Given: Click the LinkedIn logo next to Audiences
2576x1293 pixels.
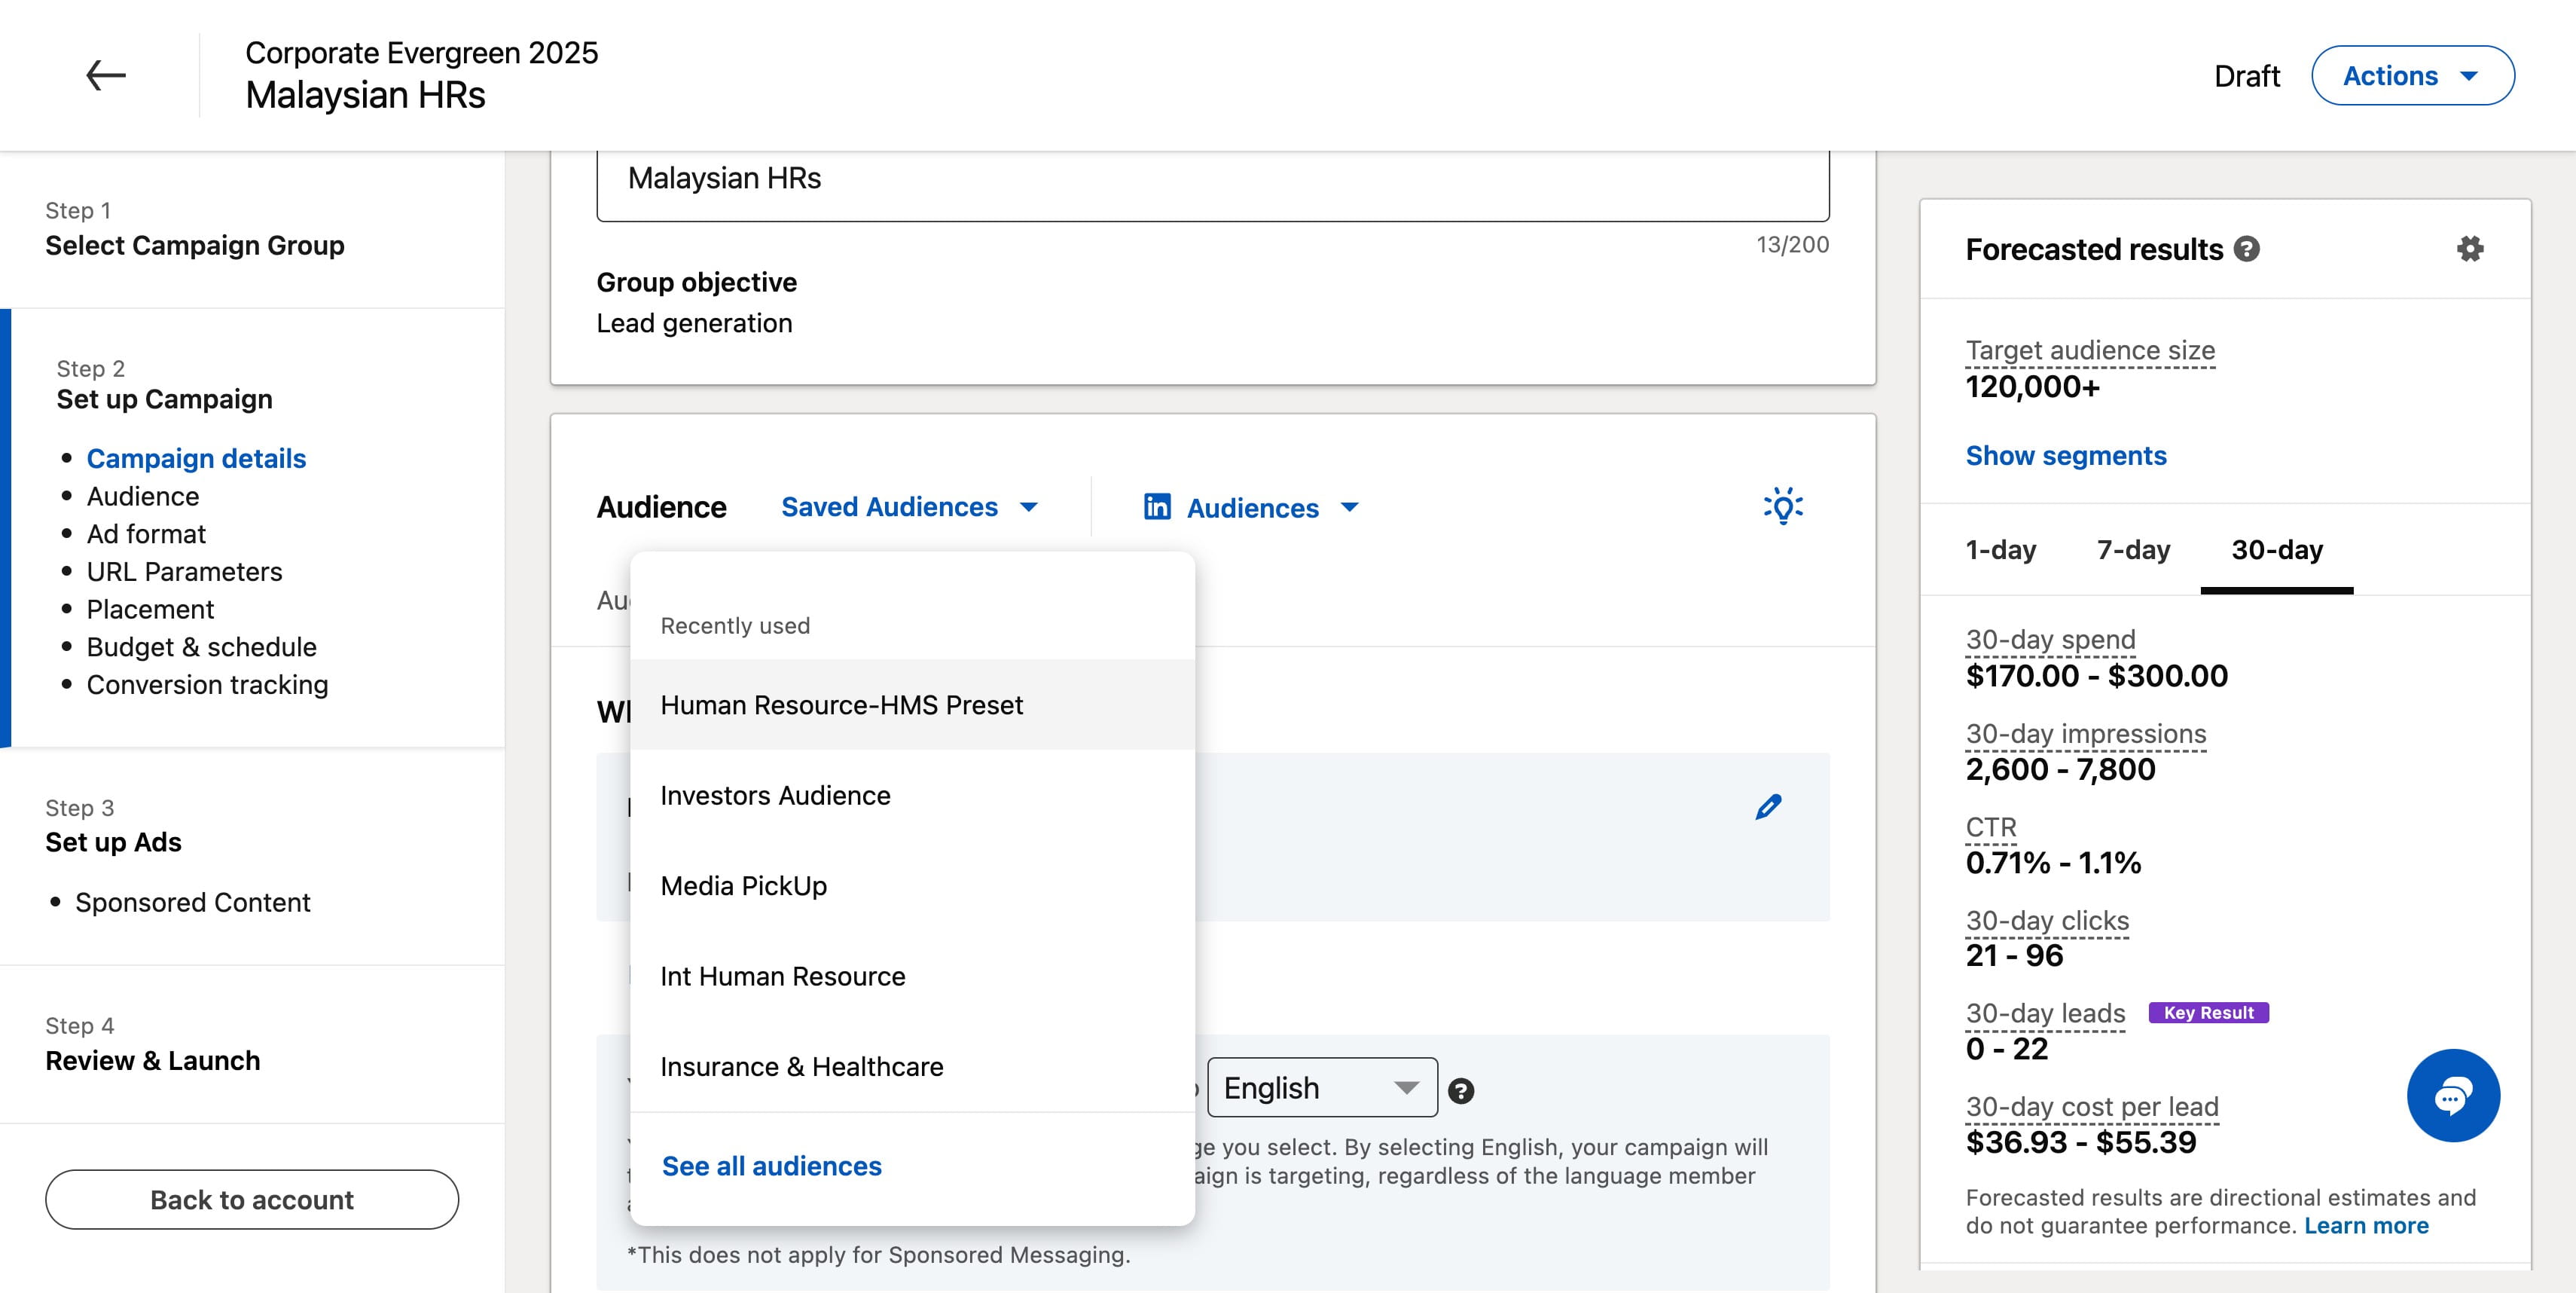Looking at the screenshot, I should tap(1157, 507).
